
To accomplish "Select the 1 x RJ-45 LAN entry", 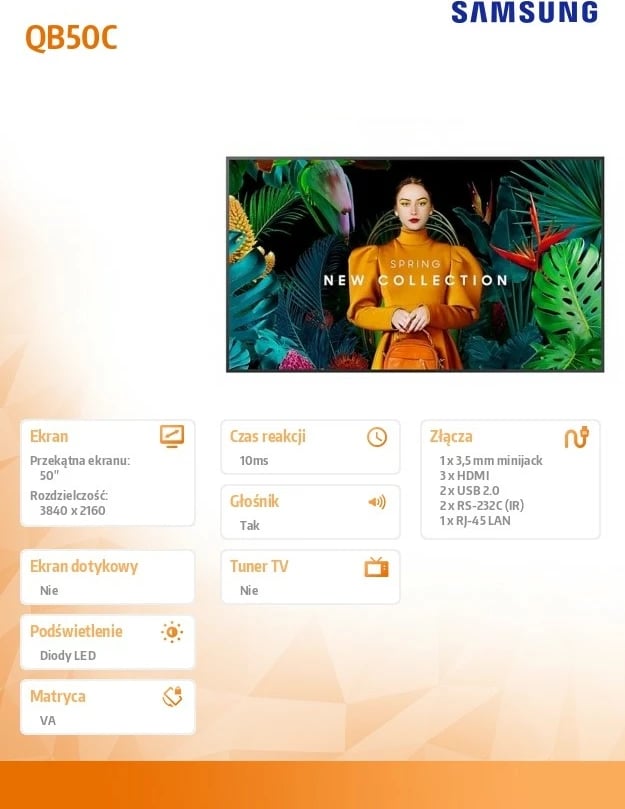I will tap(475, 521).
